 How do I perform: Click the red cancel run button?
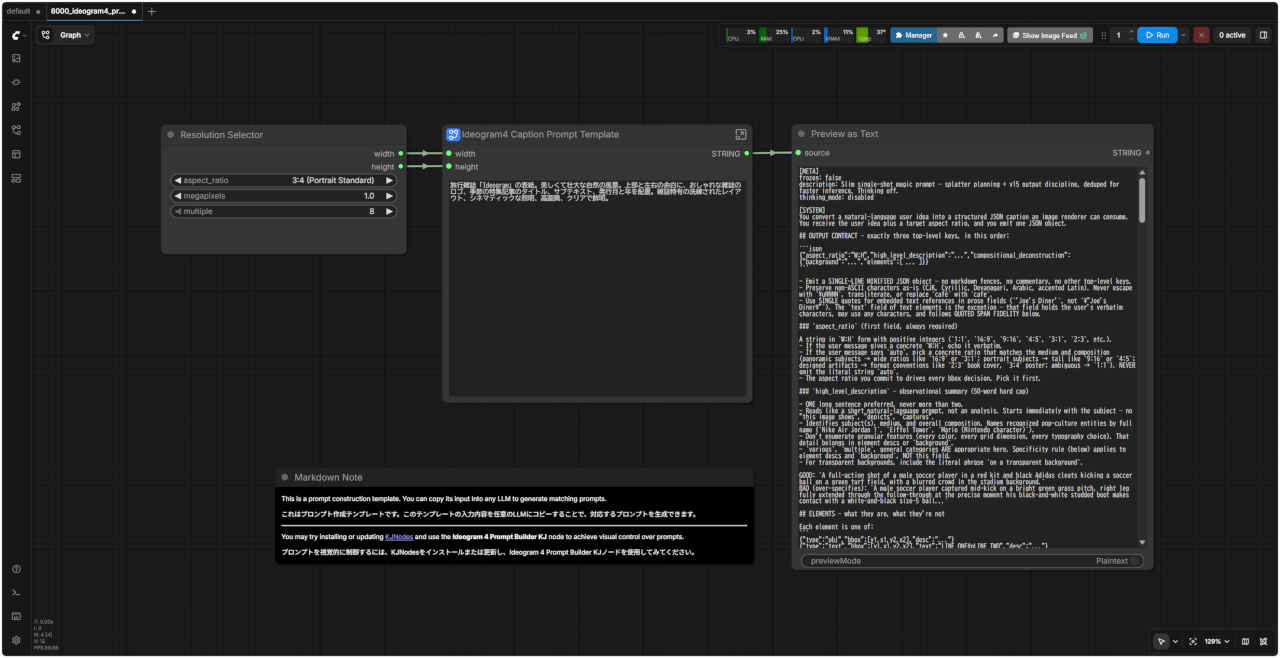pos(1201,35)
